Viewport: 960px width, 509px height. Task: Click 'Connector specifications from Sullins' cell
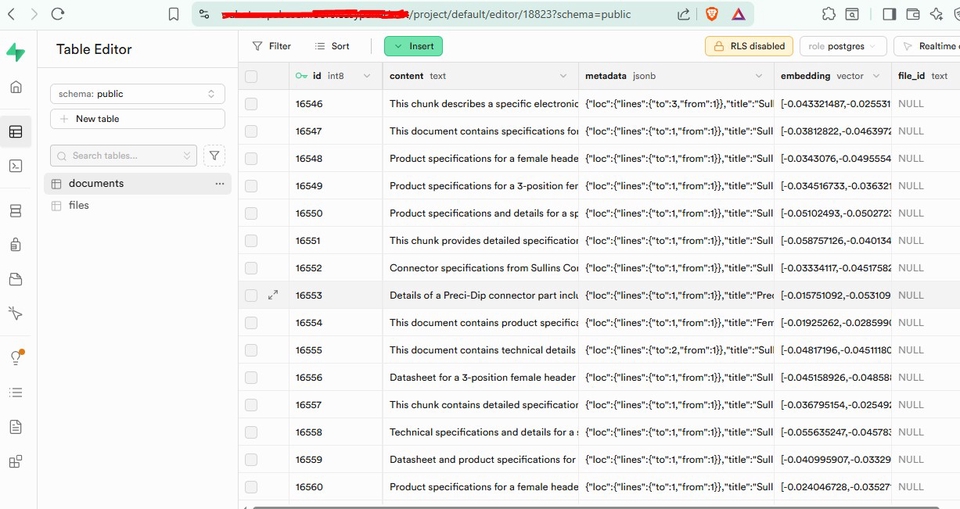[481, 268]
